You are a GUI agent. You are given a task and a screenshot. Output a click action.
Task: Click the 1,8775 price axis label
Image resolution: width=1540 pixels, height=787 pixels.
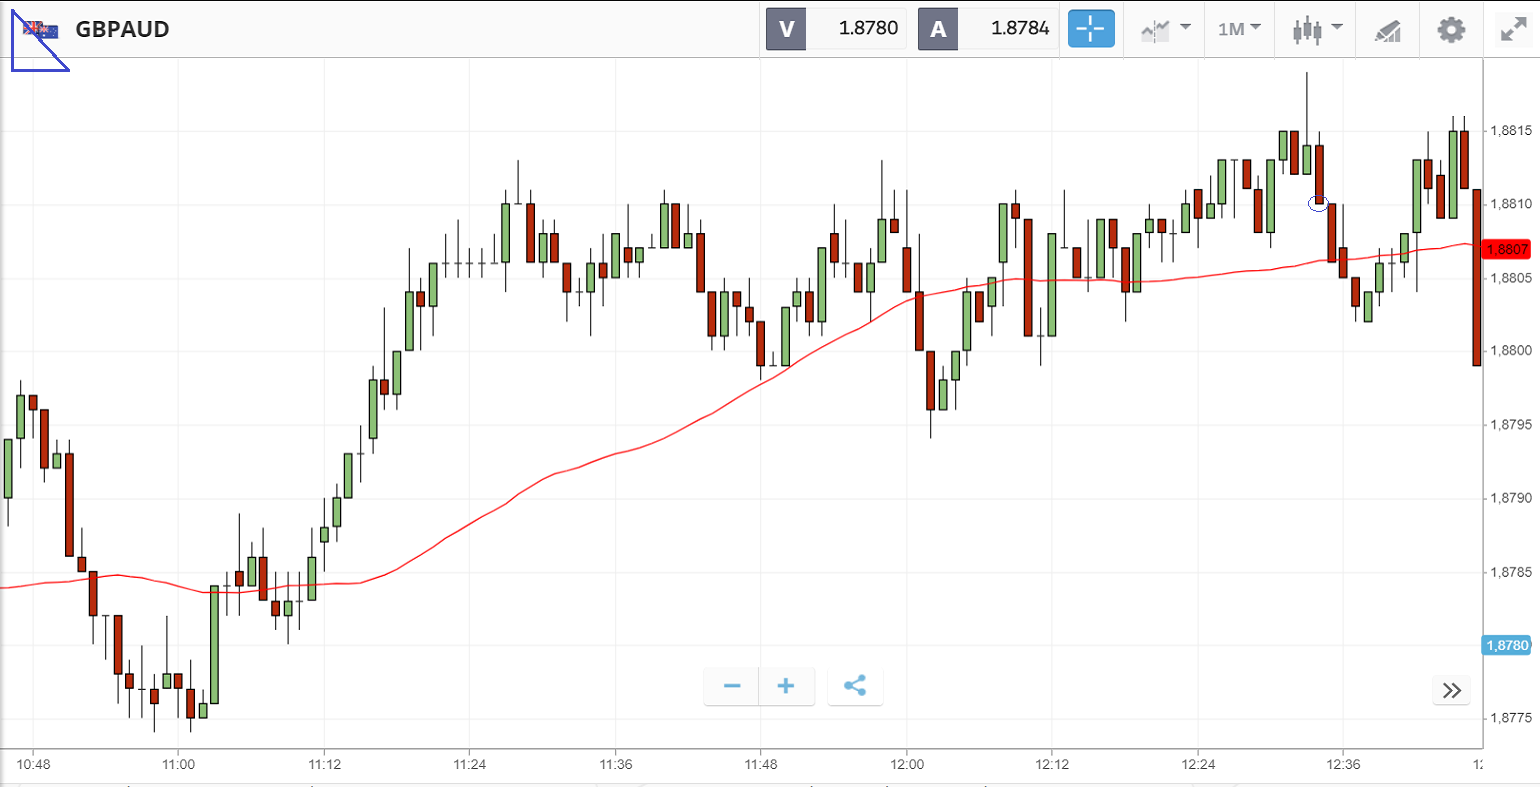coord(1510,718)
